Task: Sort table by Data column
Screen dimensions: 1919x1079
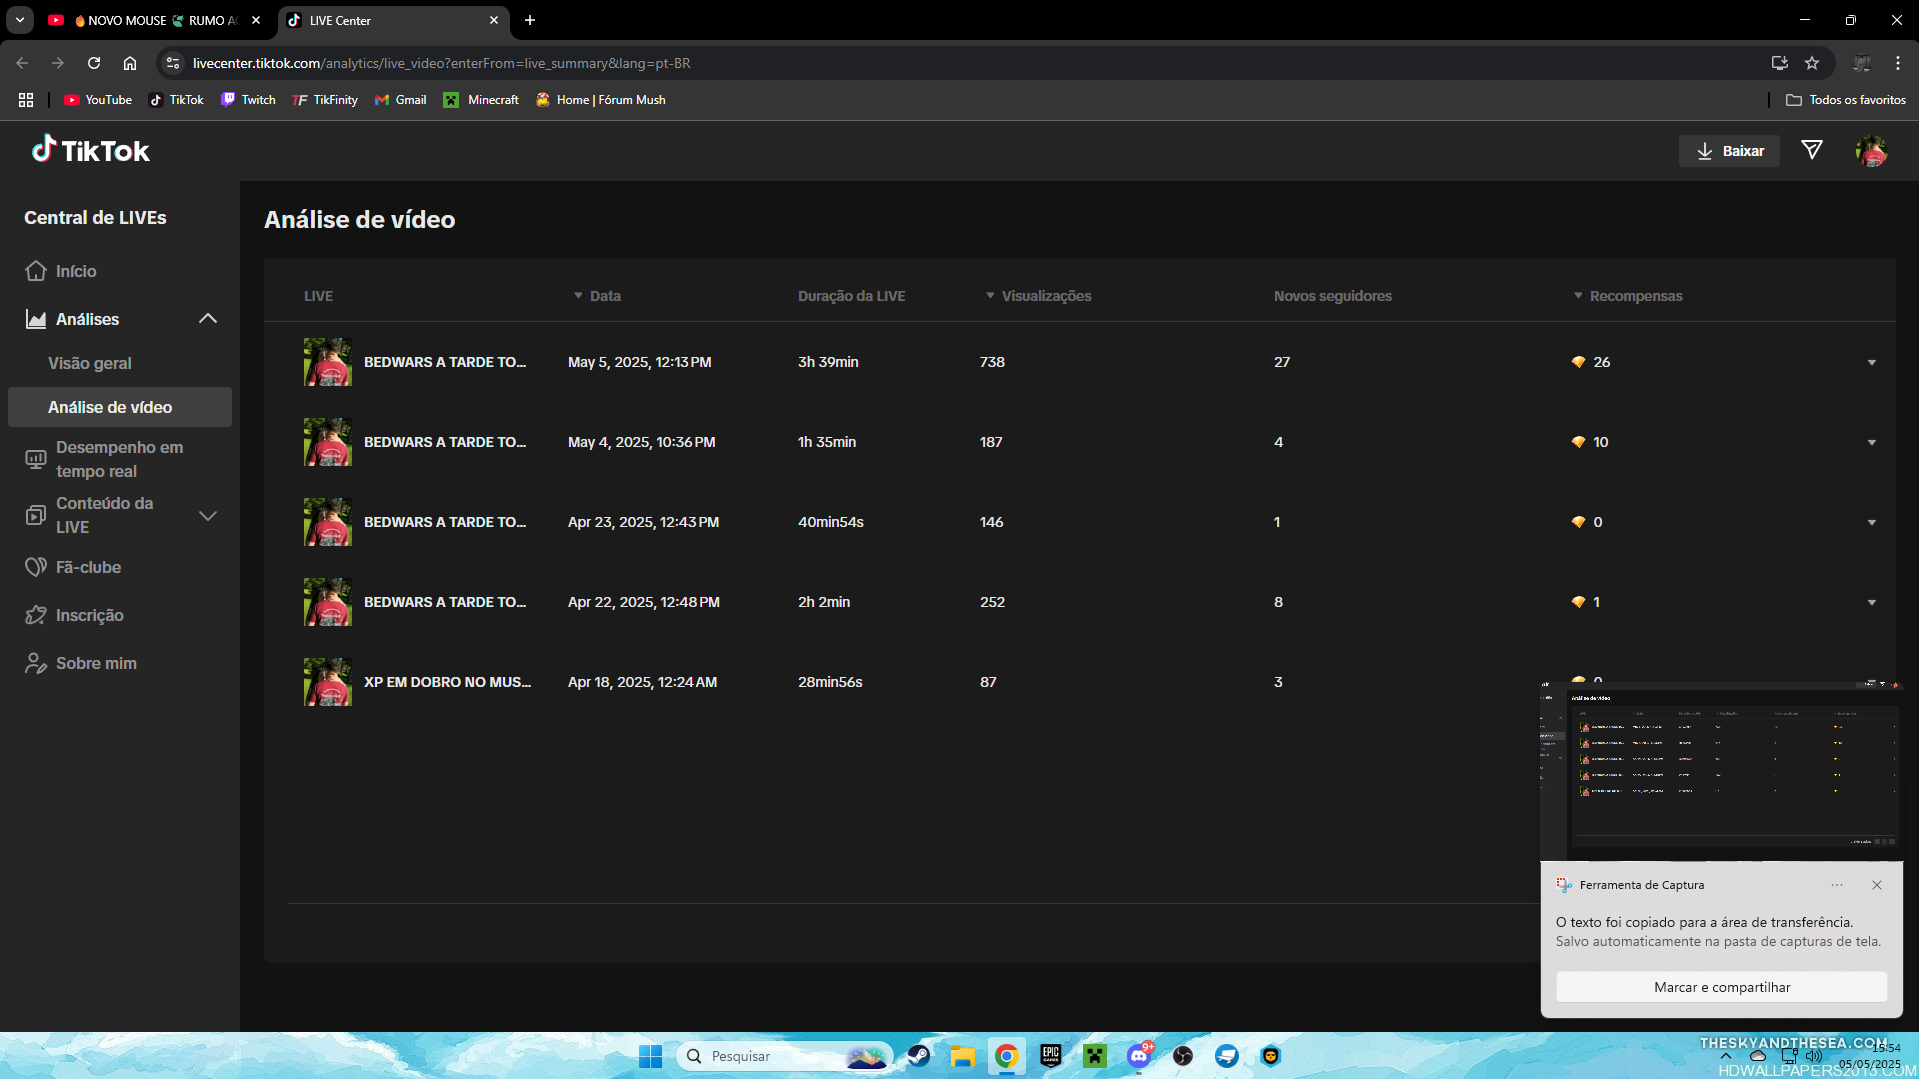Action: [x=597, y=296]
